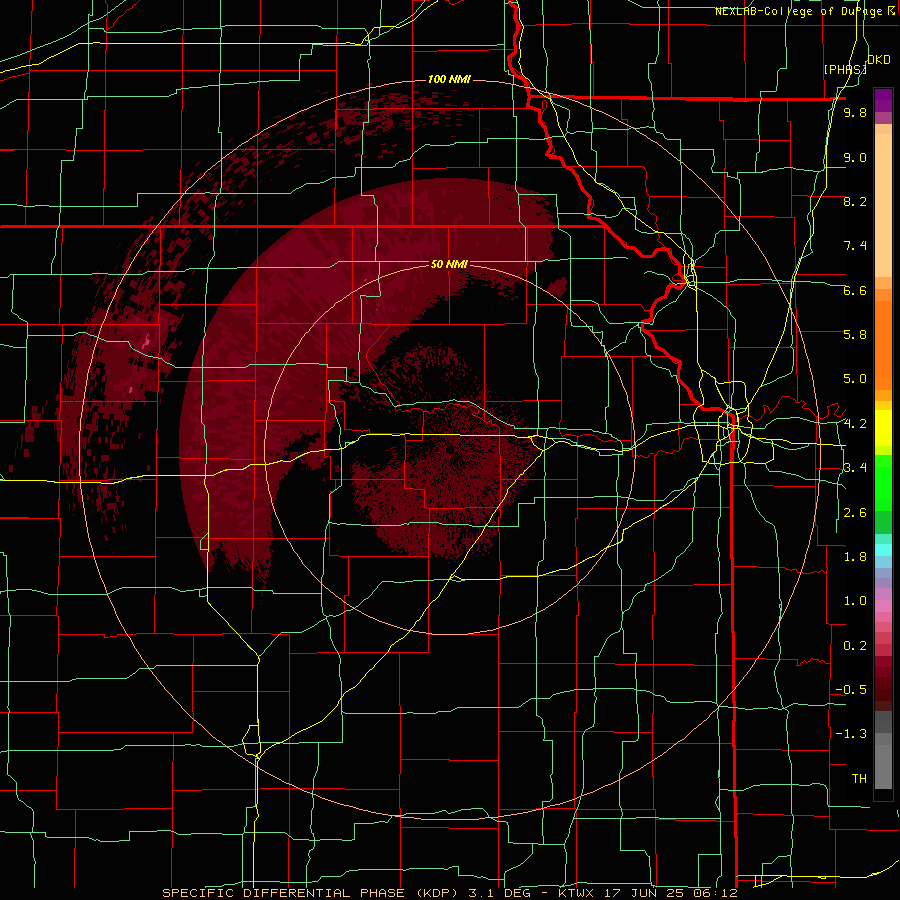Image resolution: width=900 pixels, height=900 pixels.
Task: Select the -1.3 scale label
Action: (851, 734)
